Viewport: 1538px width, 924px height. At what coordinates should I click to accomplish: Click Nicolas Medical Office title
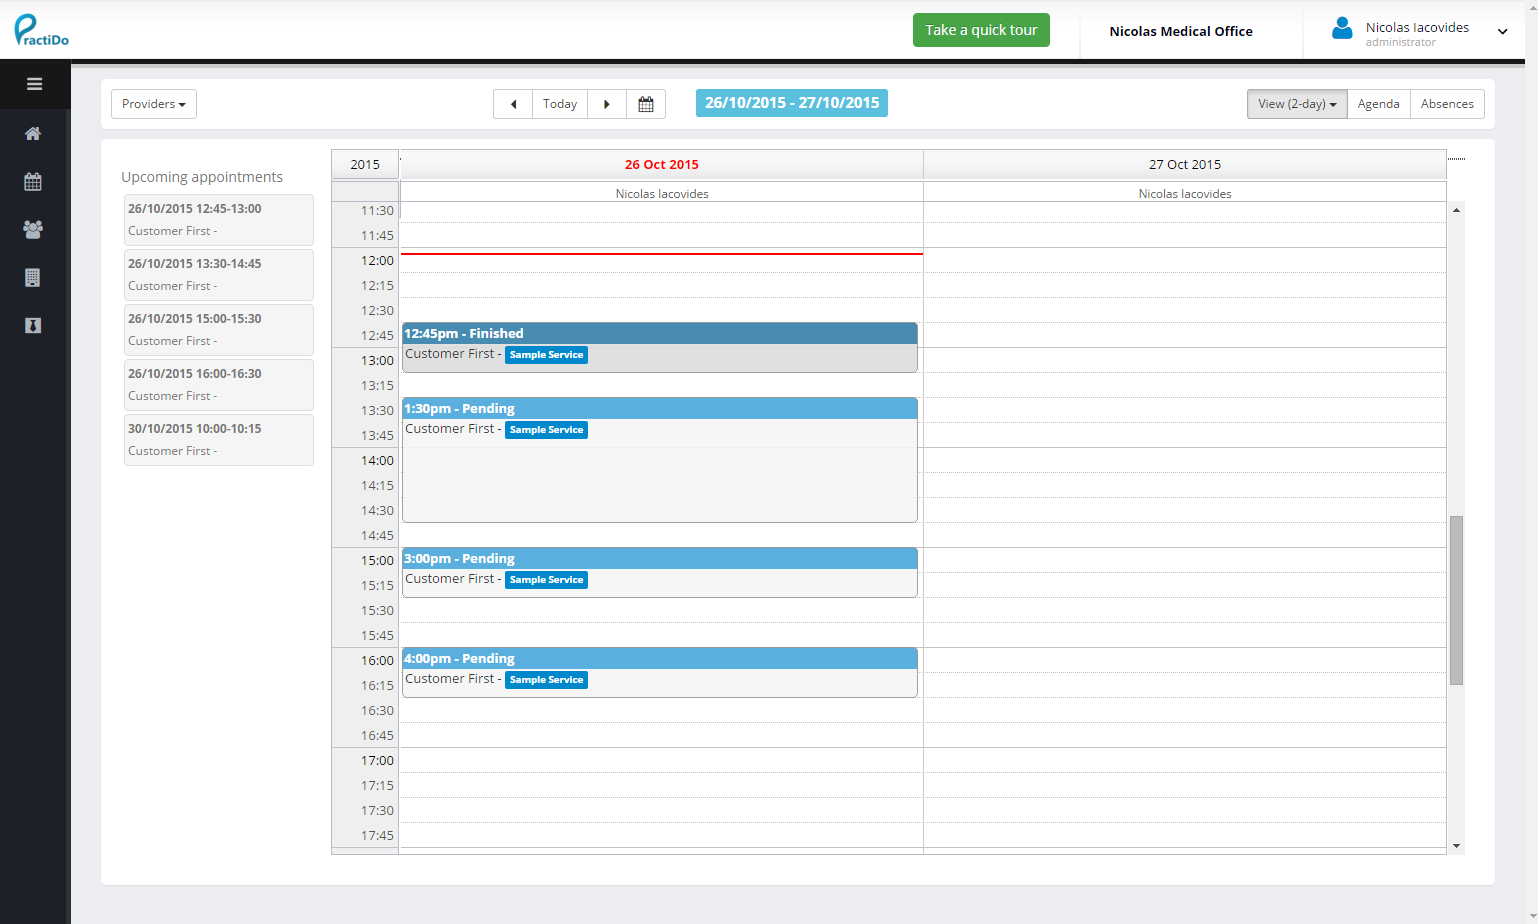click(1181, 31)
